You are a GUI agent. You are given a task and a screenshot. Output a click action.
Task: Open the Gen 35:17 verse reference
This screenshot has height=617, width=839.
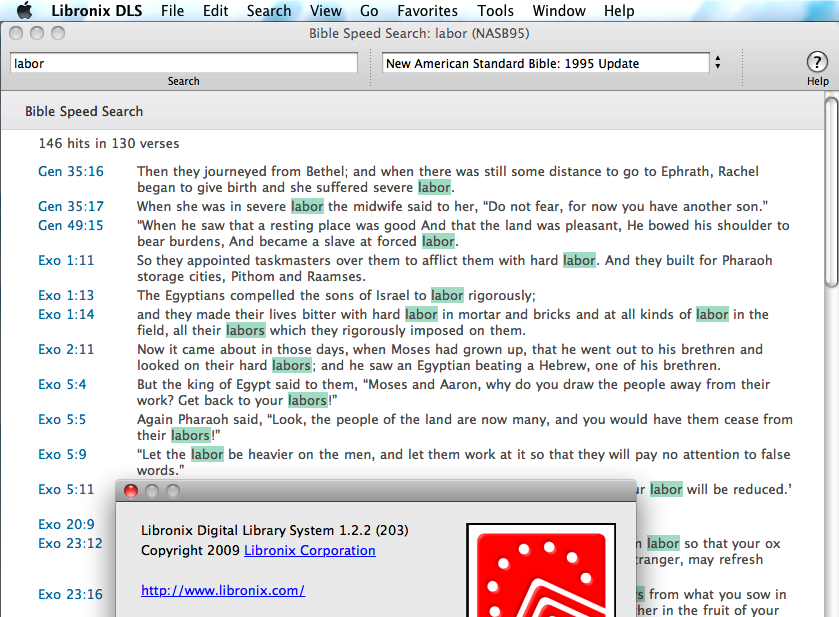coord(71,207)
